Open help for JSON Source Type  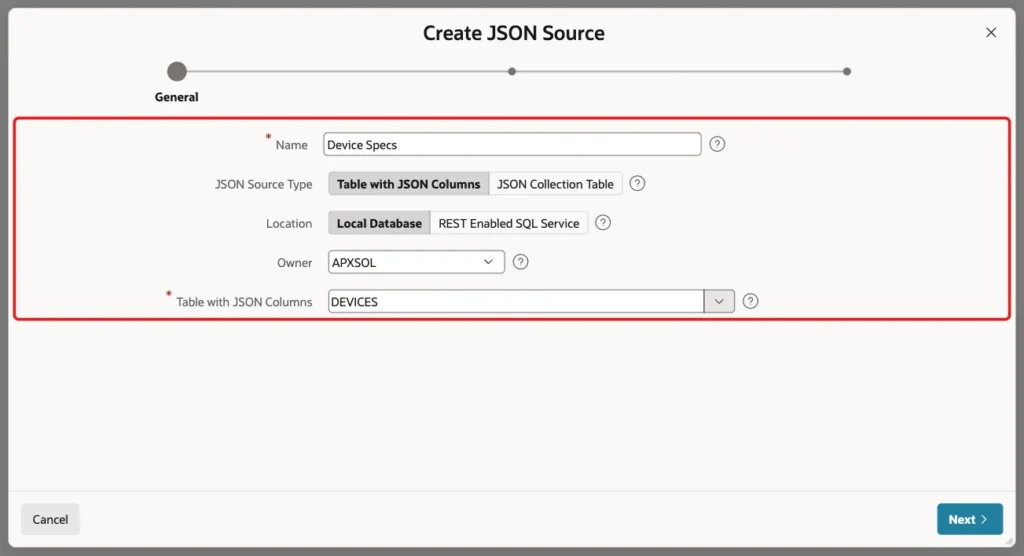pyautogui.click(x=637, y=184)
